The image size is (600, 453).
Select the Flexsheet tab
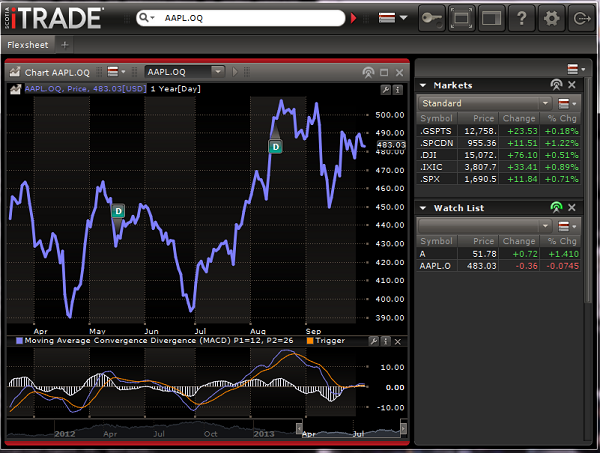click(x=28, y=45)
